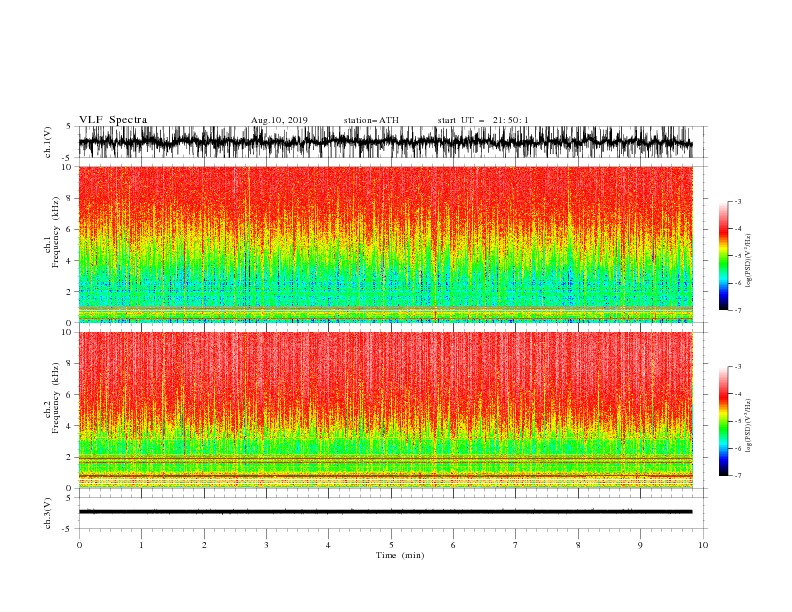The height and width of the screenshot is (612, 792).
Task: Click the time axis tick label "2"
Action: tap(204, 545)
